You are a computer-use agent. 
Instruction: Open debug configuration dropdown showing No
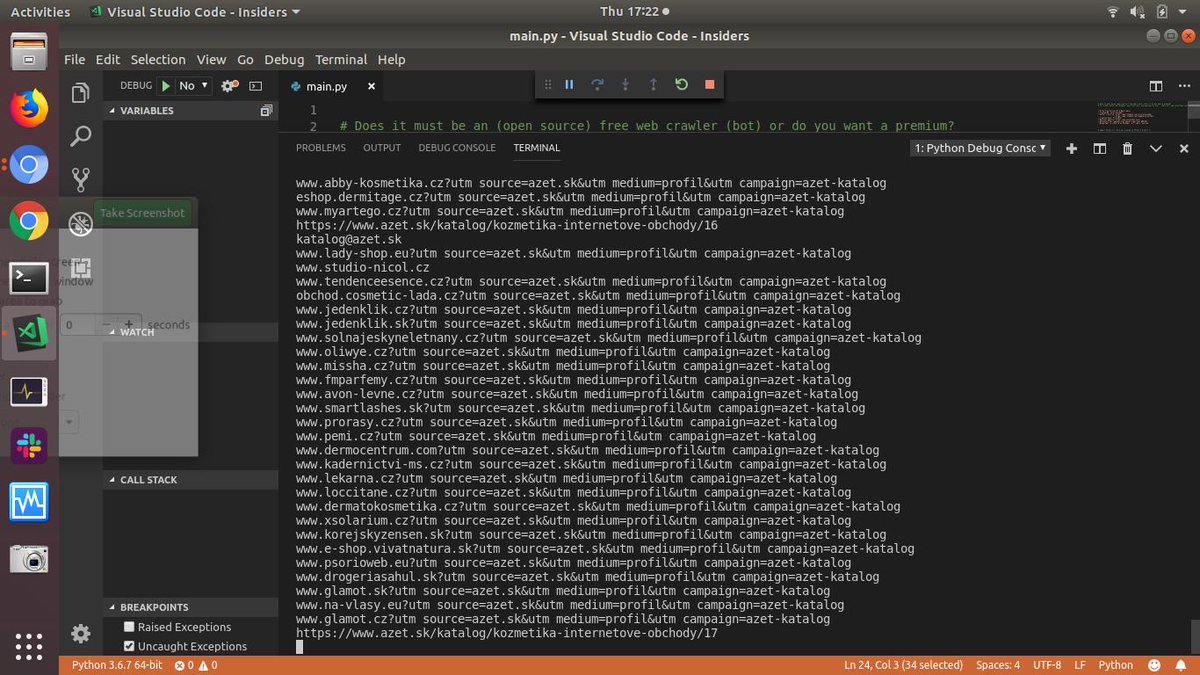point(193,86)
